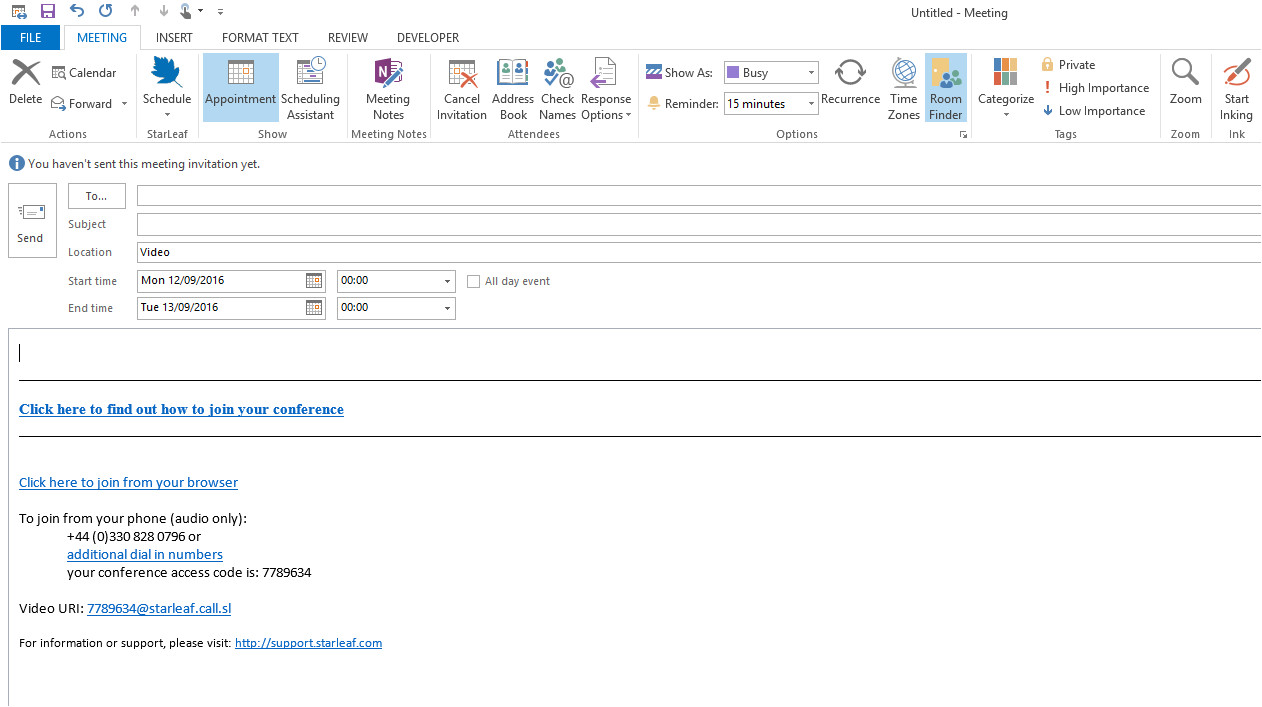Click the Cancel Invitation icon

(x=462, y=88)
